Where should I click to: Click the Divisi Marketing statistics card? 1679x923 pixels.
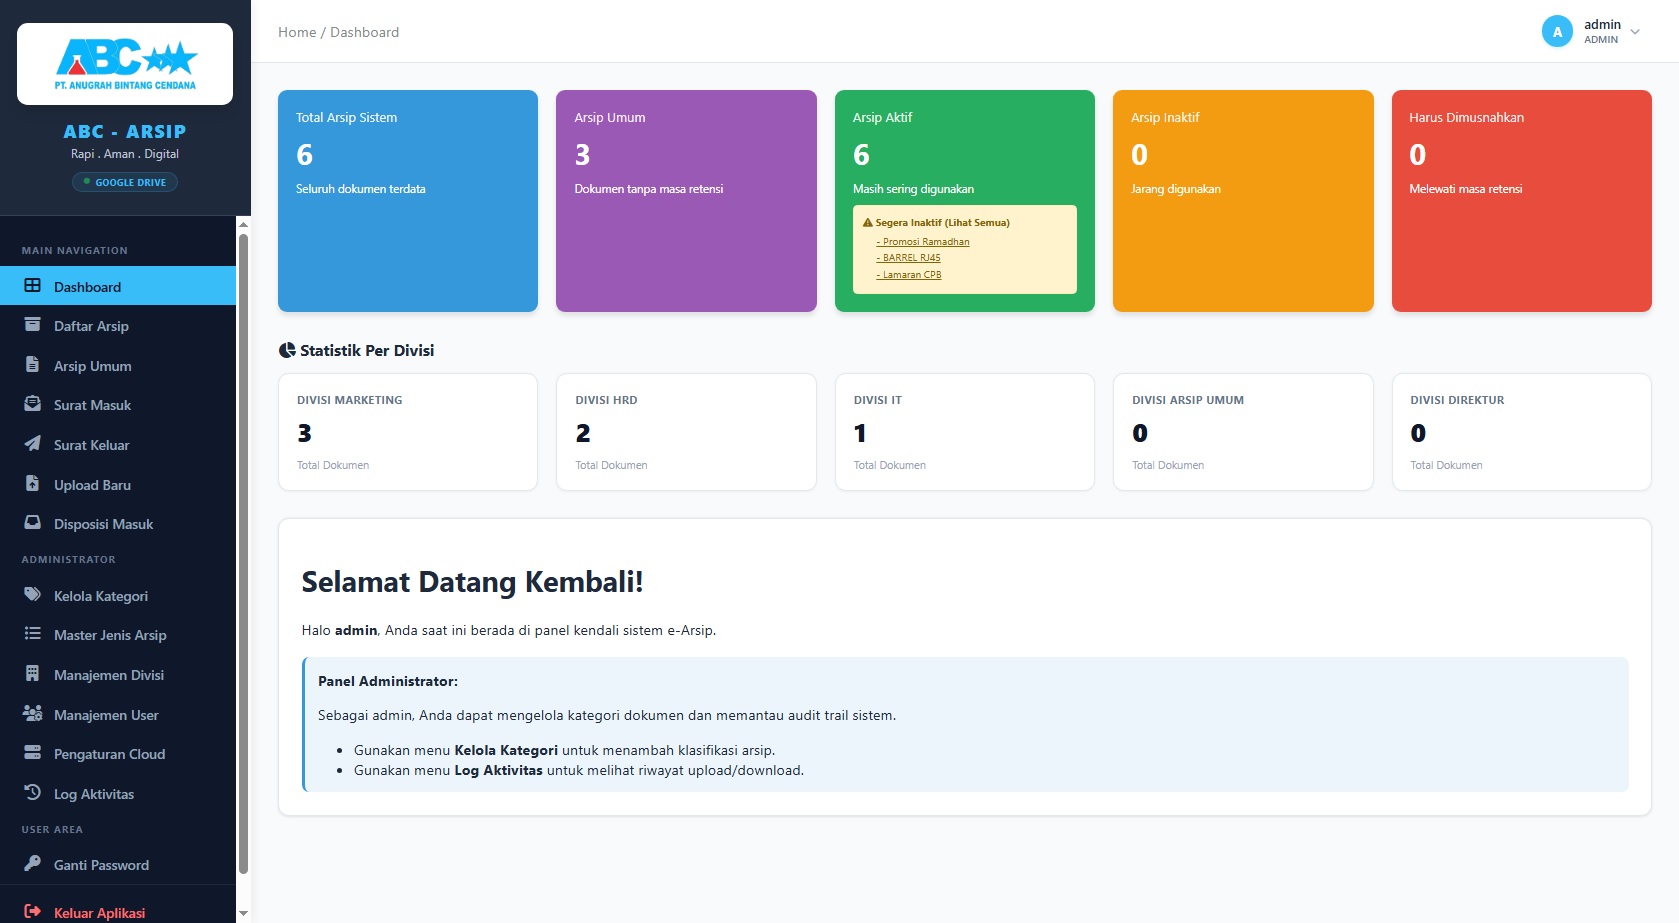[x=408, y=432]
